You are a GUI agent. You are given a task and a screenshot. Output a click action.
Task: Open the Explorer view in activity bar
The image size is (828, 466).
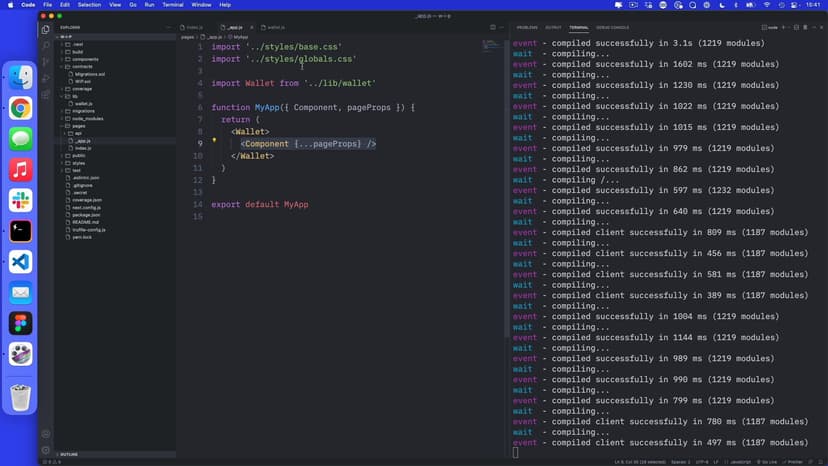[x=46, y=30]
